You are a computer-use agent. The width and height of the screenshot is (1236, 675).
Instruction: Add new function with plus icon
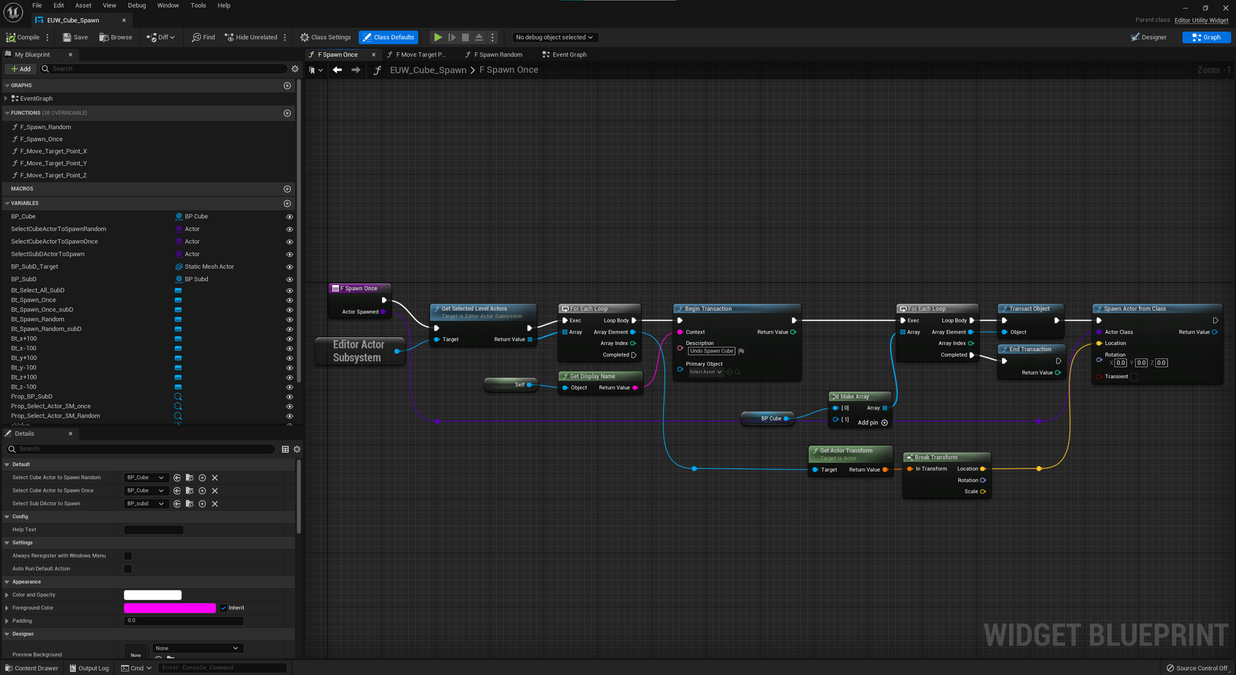point(287,113)
